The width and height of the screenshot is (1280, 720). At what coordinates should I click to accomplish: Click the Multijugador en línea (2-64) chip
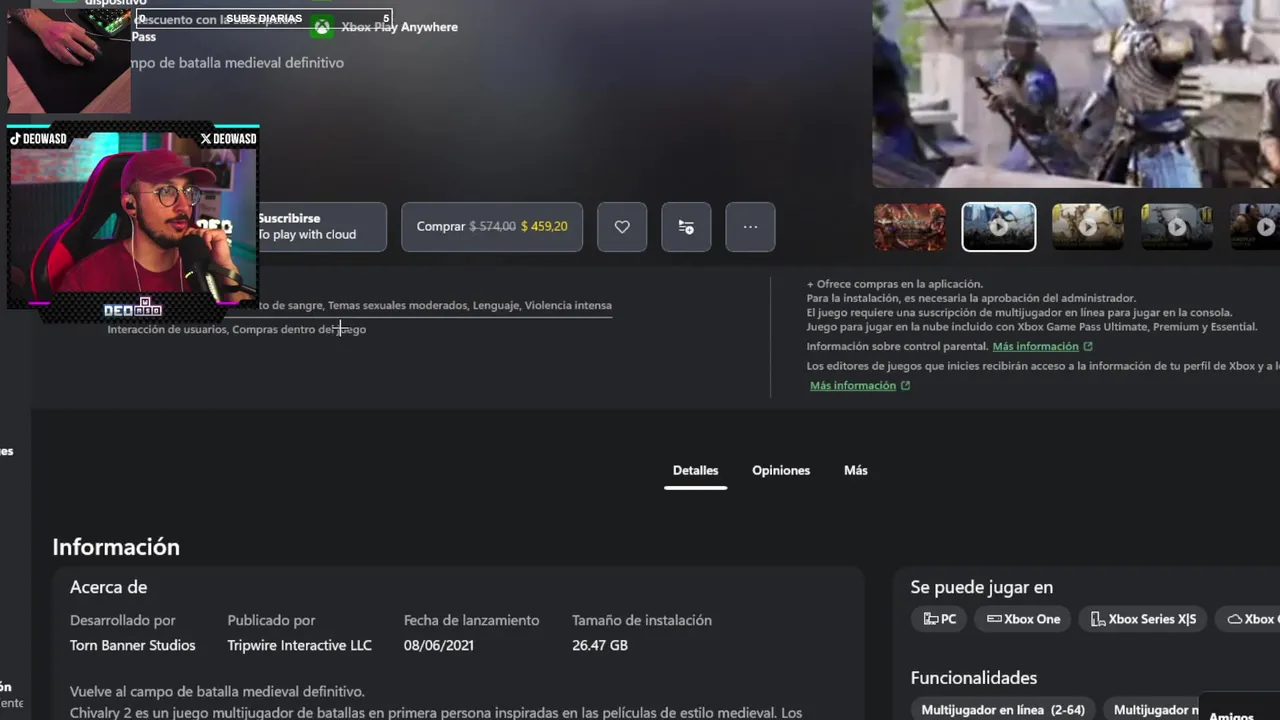1003,710
